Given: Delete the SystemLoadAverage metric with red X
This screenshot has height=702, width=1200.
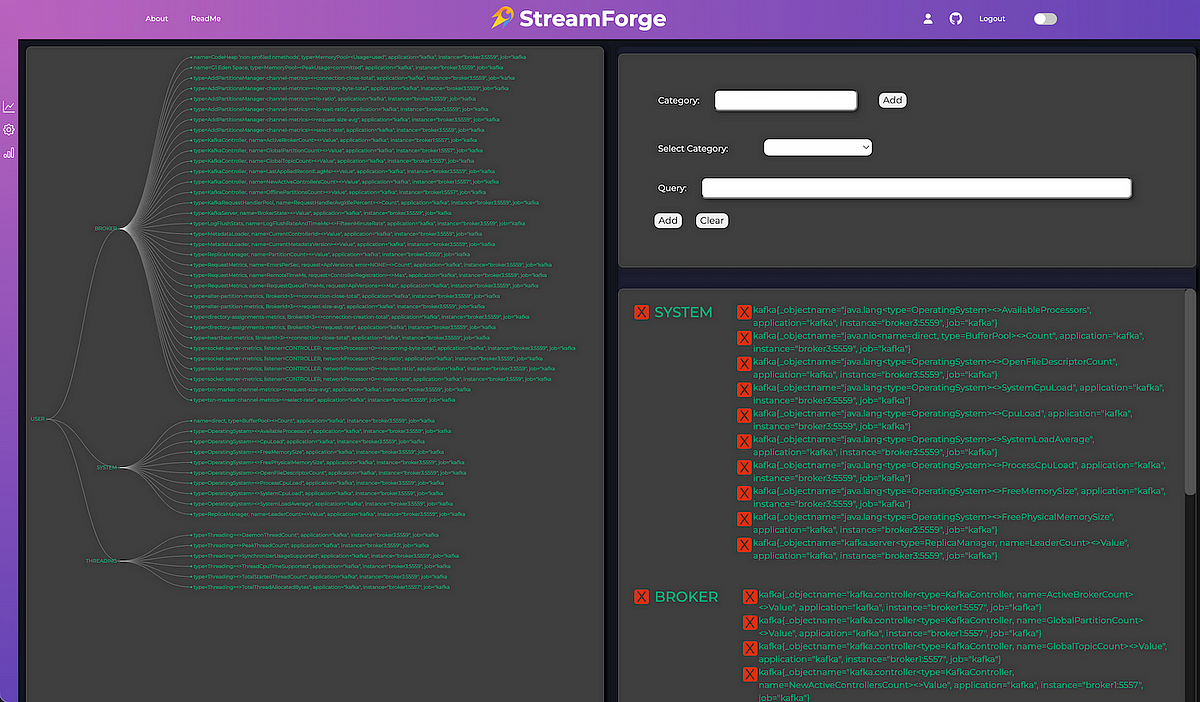Looking at the screenshot, I should coord(744,442).
